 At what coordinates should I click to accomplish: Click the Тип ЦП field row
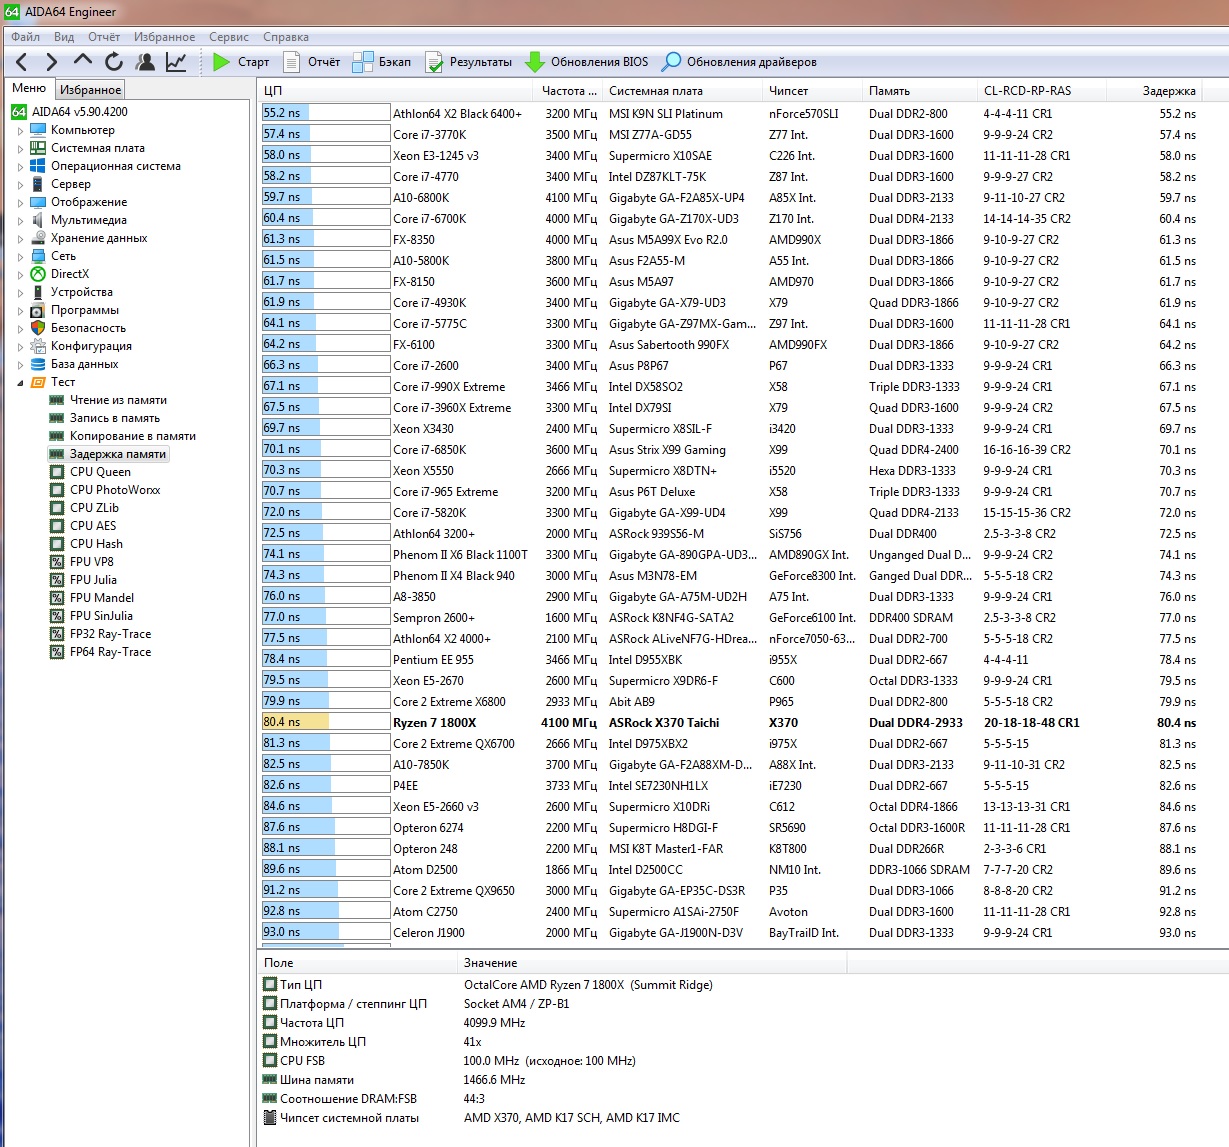[553, 985]
